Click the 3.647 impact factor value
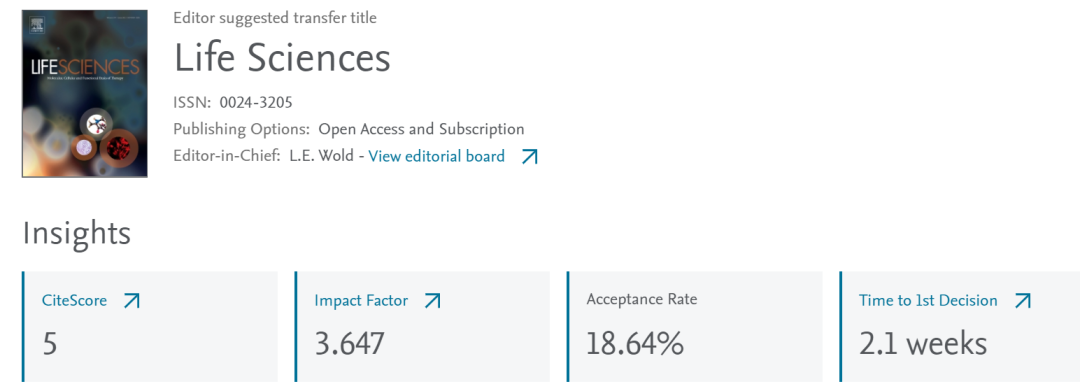Image resolution: width=1080 pixels, height=391 pixels. coord(349,344)
